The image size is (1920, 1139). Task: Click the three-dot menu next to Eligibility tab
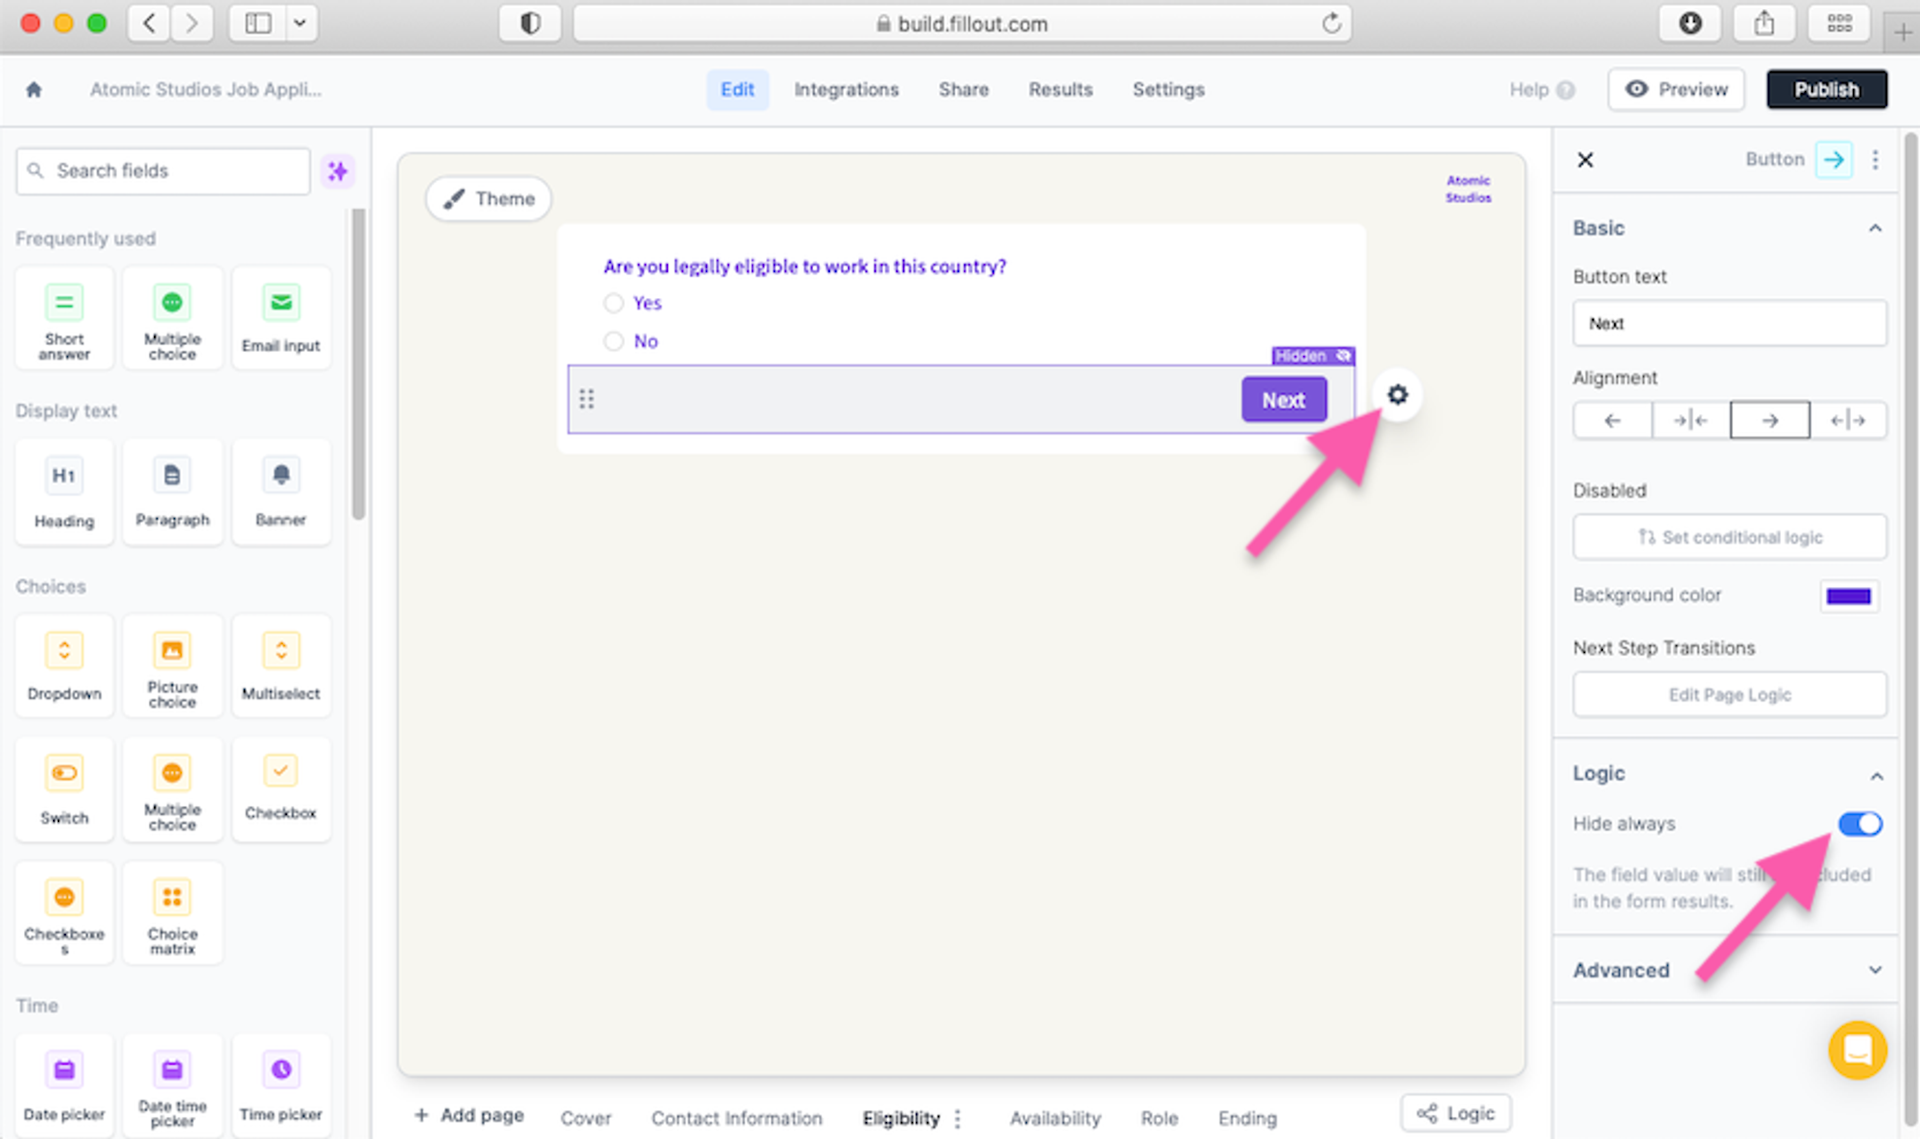coord(960,1115)
